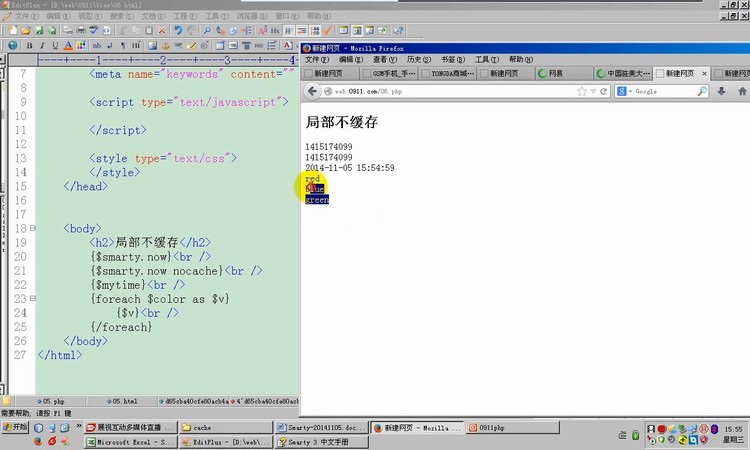
Task: Open the color palette grid icon
Action: tap(81, 45)
